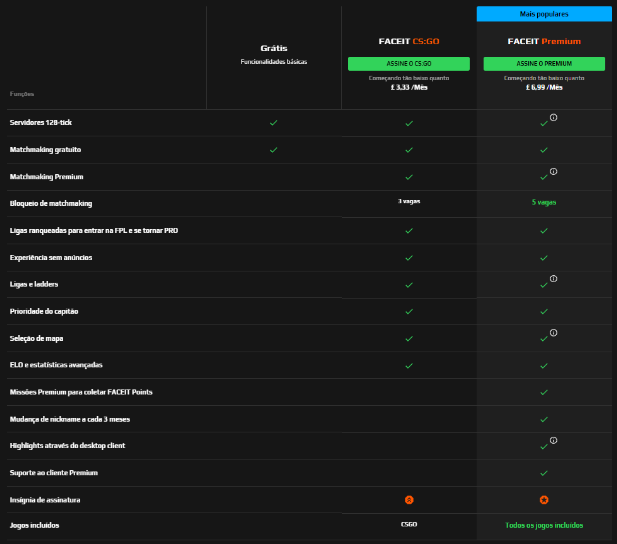The height and width of the screenshot is (544, 617).
Task: Click the Matchmaking gratuito row label
Action: (45, 150)
